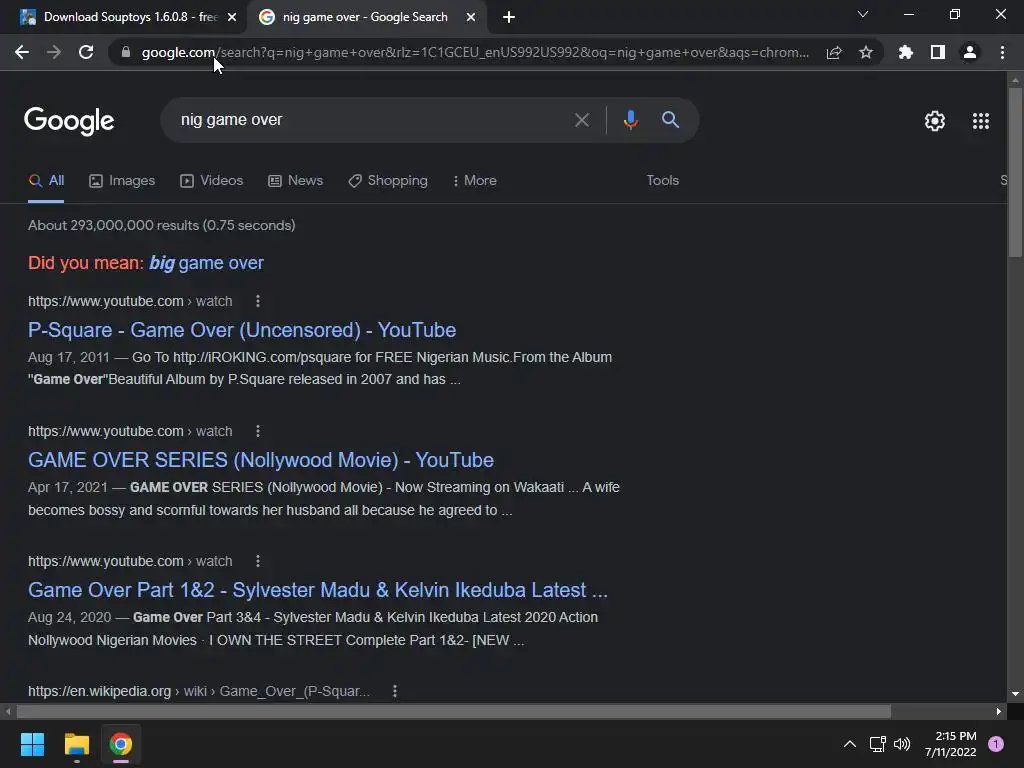Viewport: 1024px width, 768px height.
Task: Open network status tray icon
Action: pyautogui.click(x=878, y=744)
